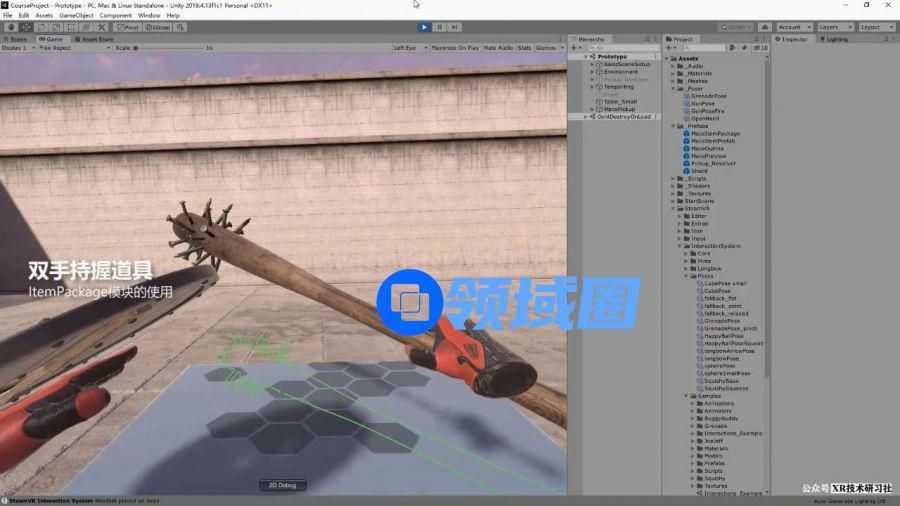
Task: Collapse the _Prefabs folder in Project
Action: tap(674, 126)
